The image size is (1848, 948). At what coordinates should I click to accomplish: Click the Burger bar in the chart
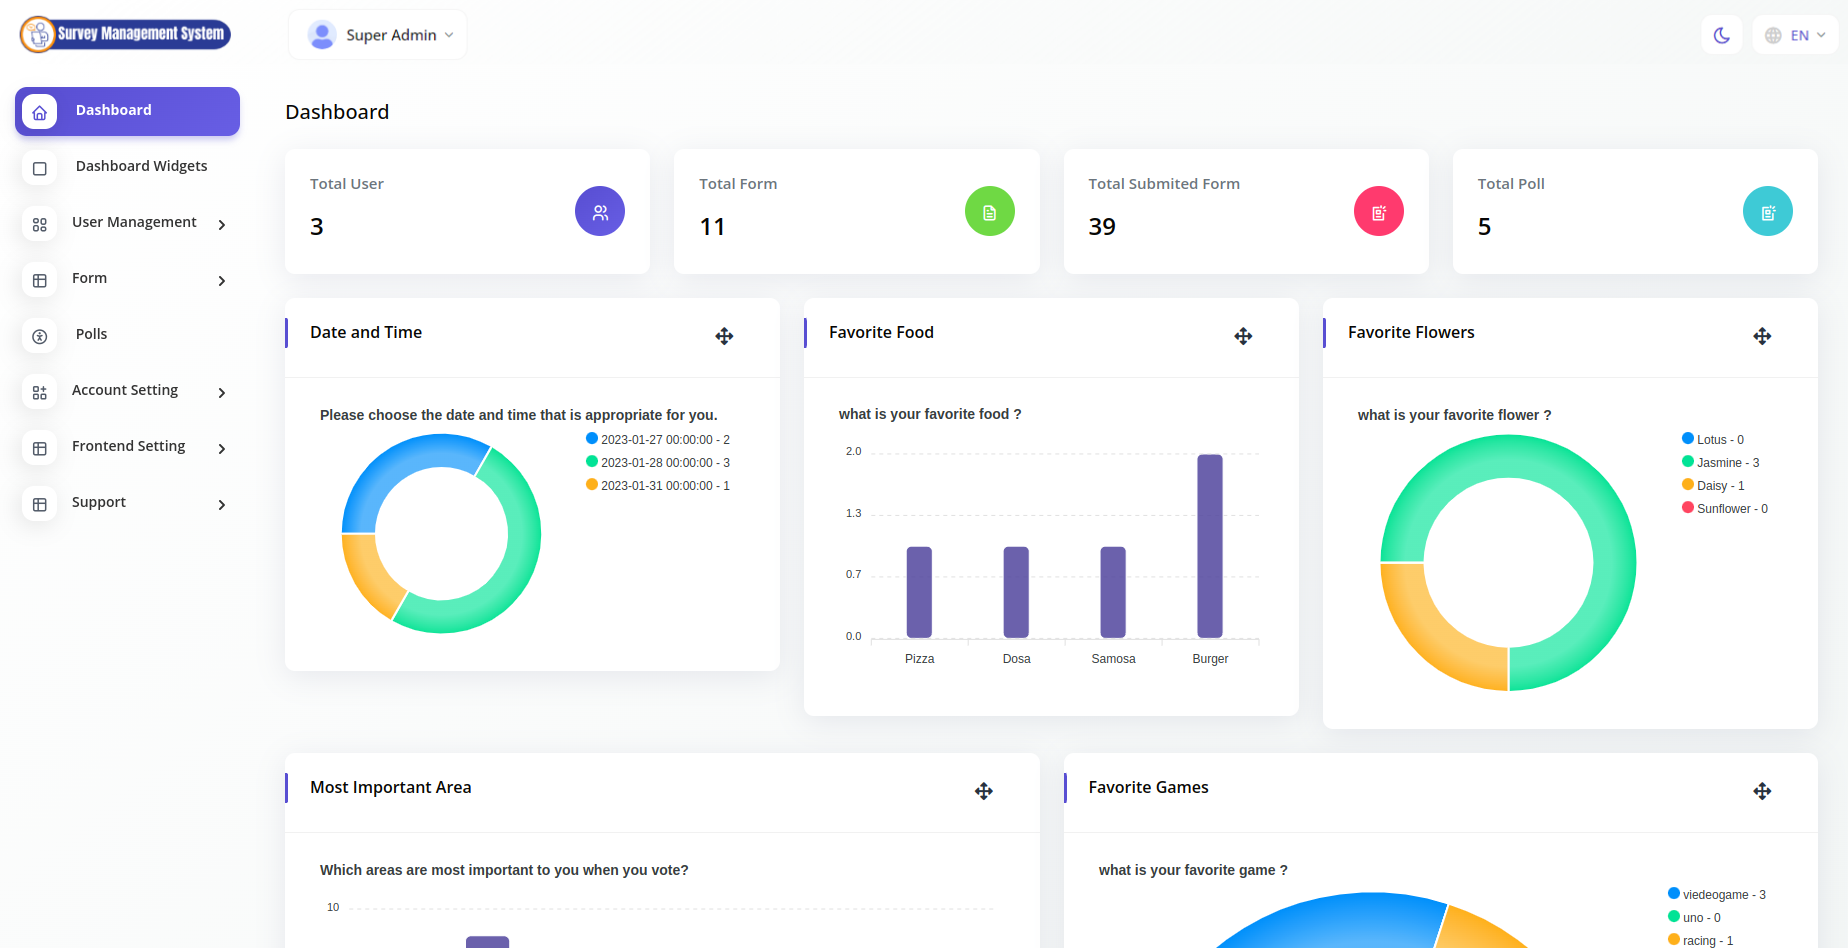click(x=1210, y=546)
